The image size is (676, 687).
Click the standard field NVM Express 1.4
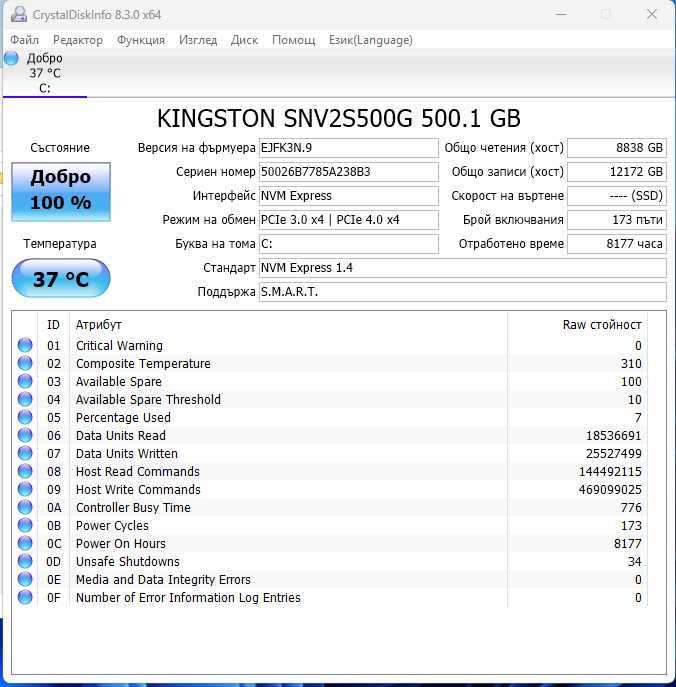(463, 268)
